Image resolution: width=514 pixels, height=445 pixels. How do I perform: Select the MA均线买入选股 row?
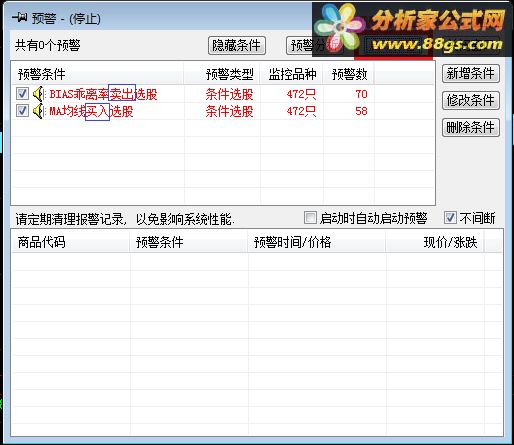(223, 111)
